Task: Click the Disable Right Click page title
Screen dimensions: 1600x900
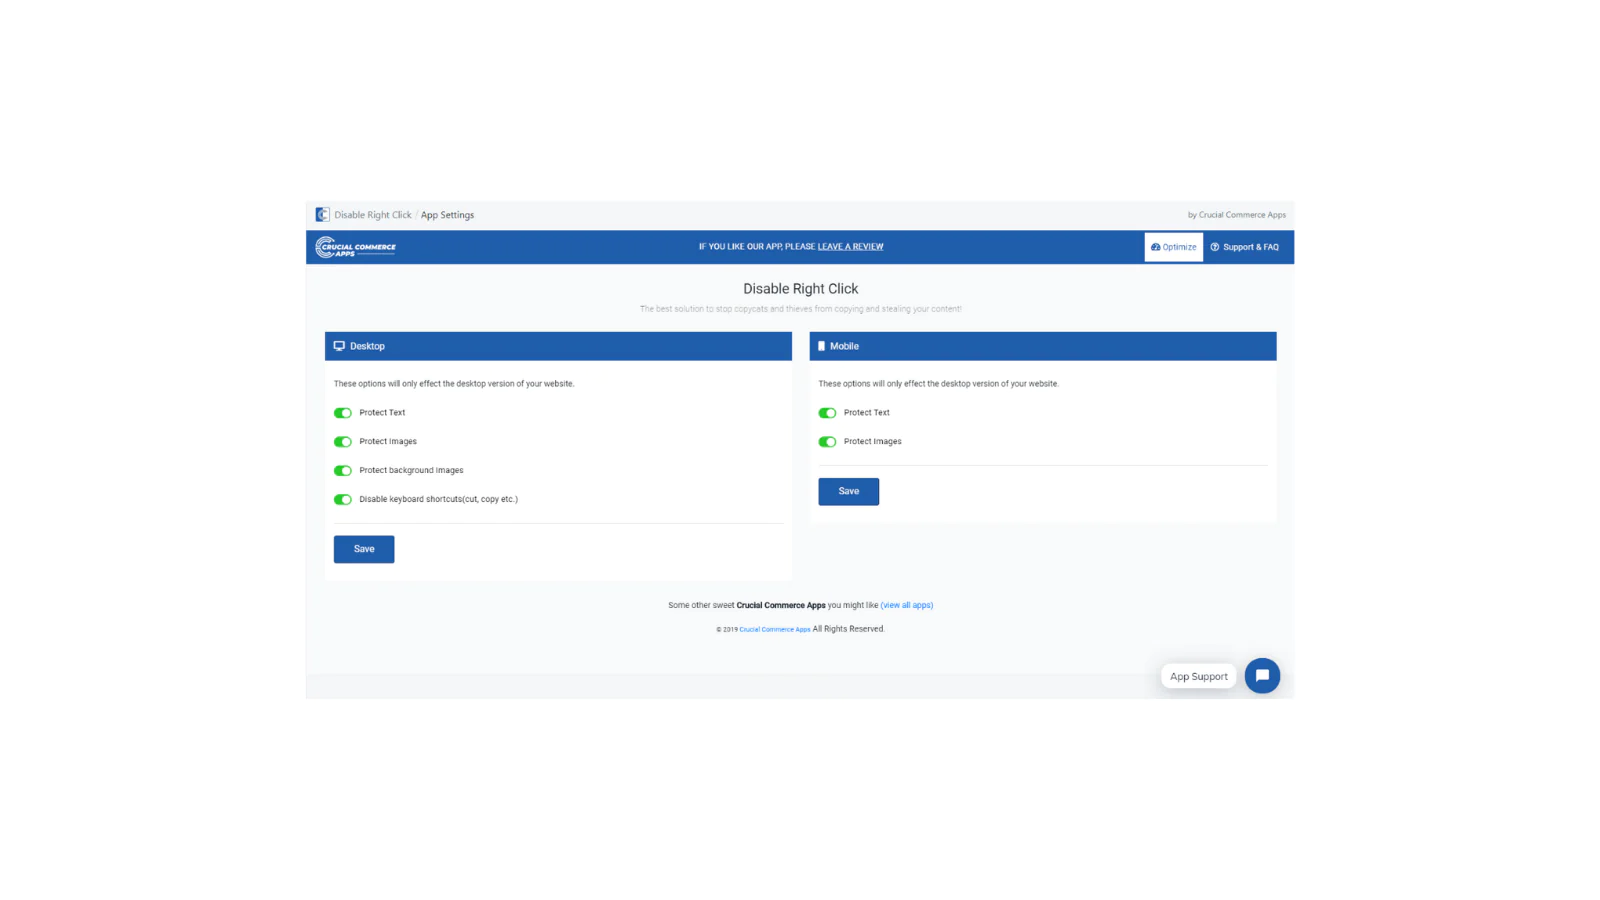Action: tap(801, 289)
